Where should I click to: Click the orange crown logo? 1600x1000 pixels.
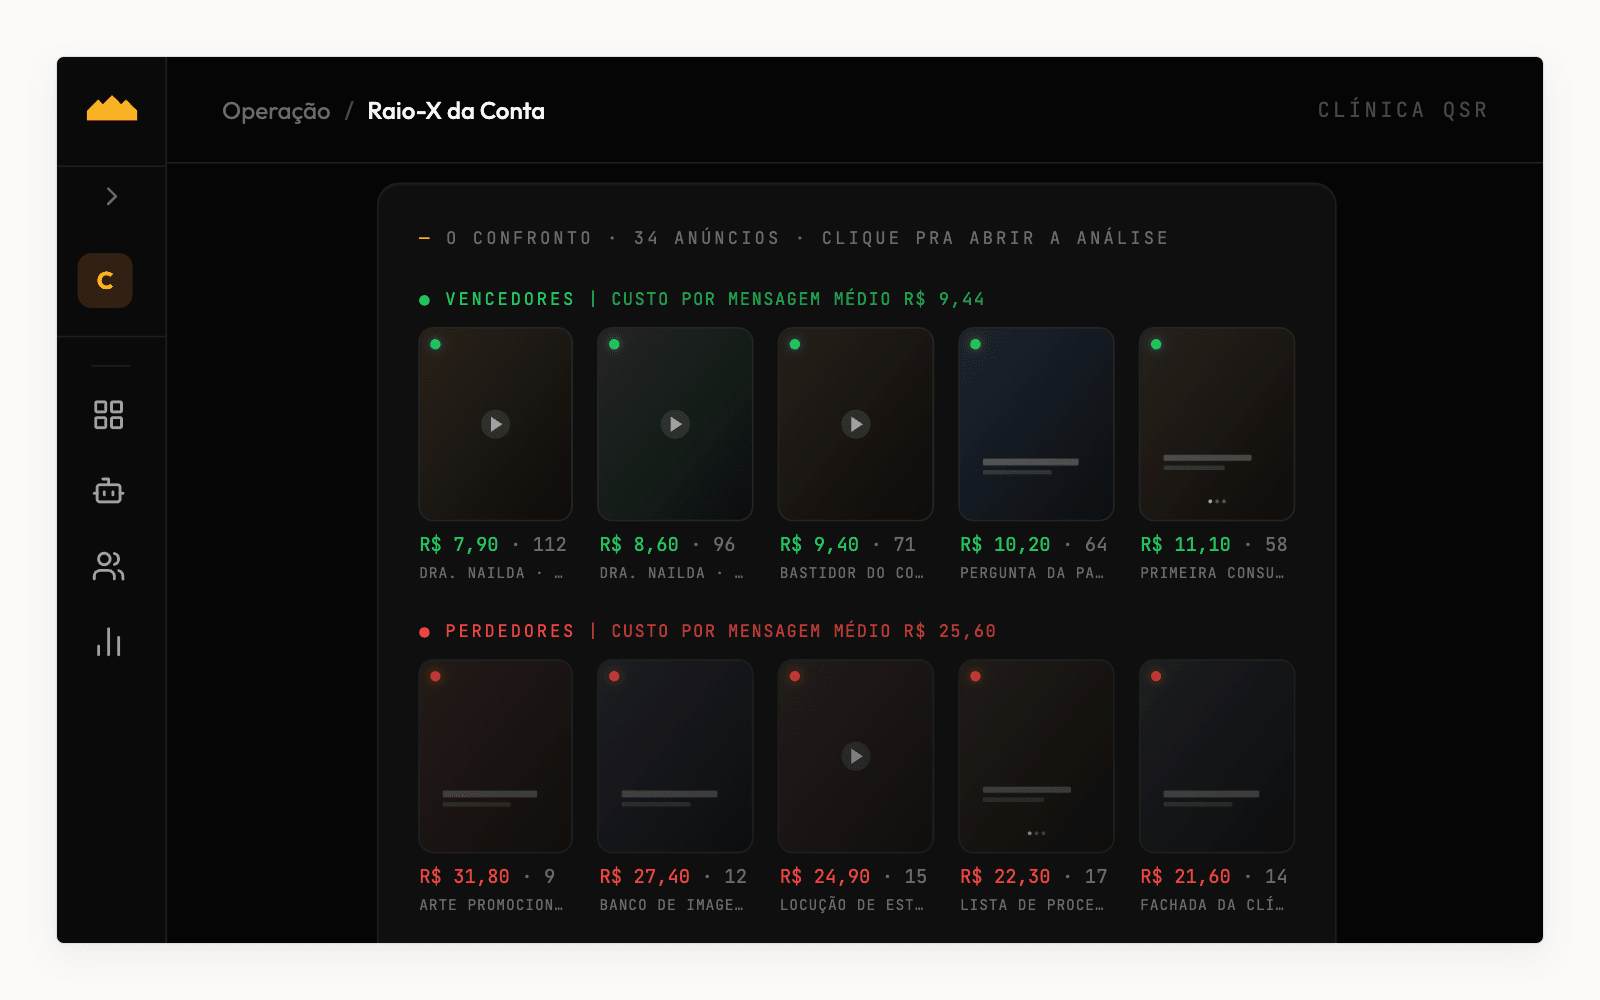coord(112,109)
